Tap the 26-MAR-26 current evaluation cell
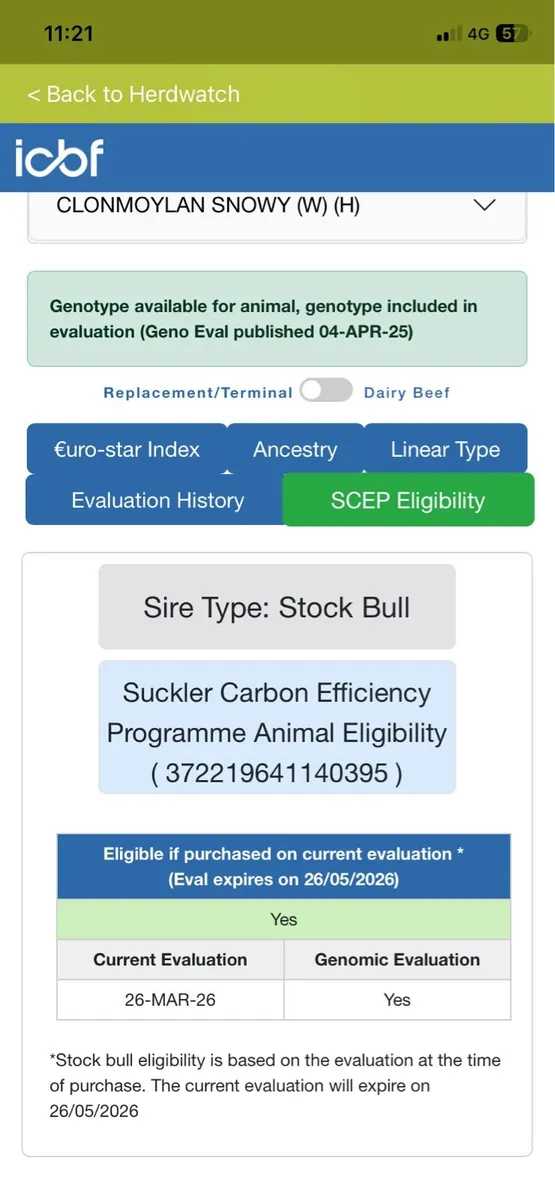 point(170,999)
